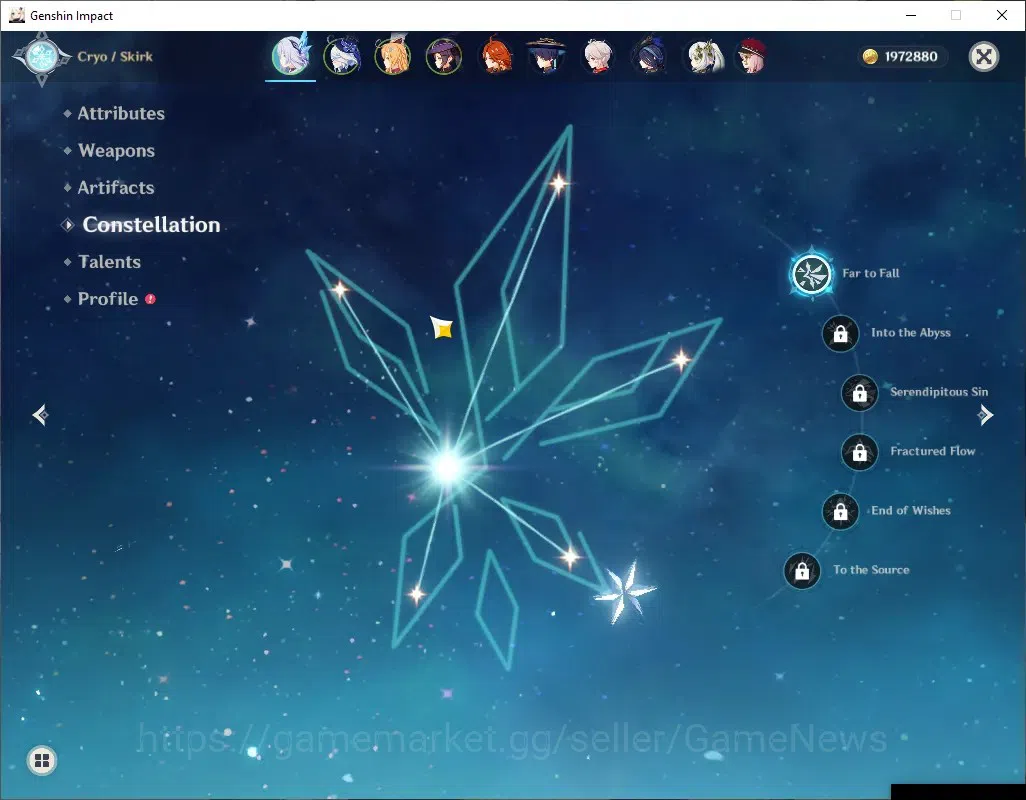Select the dark blue-haired character portrait
Screen dimensions: 1026x800
pos(649,56)
